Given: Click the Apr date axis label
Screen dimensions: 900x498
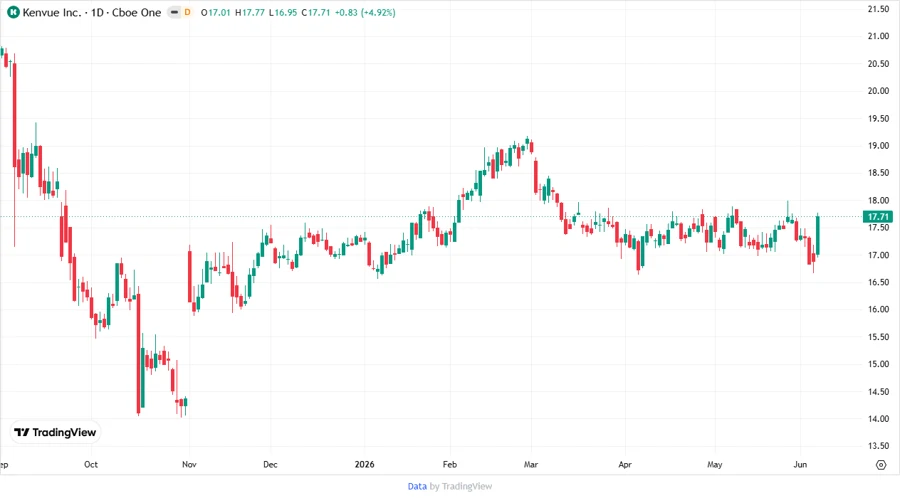Looking at the screenshot, I should click(625, 464).
